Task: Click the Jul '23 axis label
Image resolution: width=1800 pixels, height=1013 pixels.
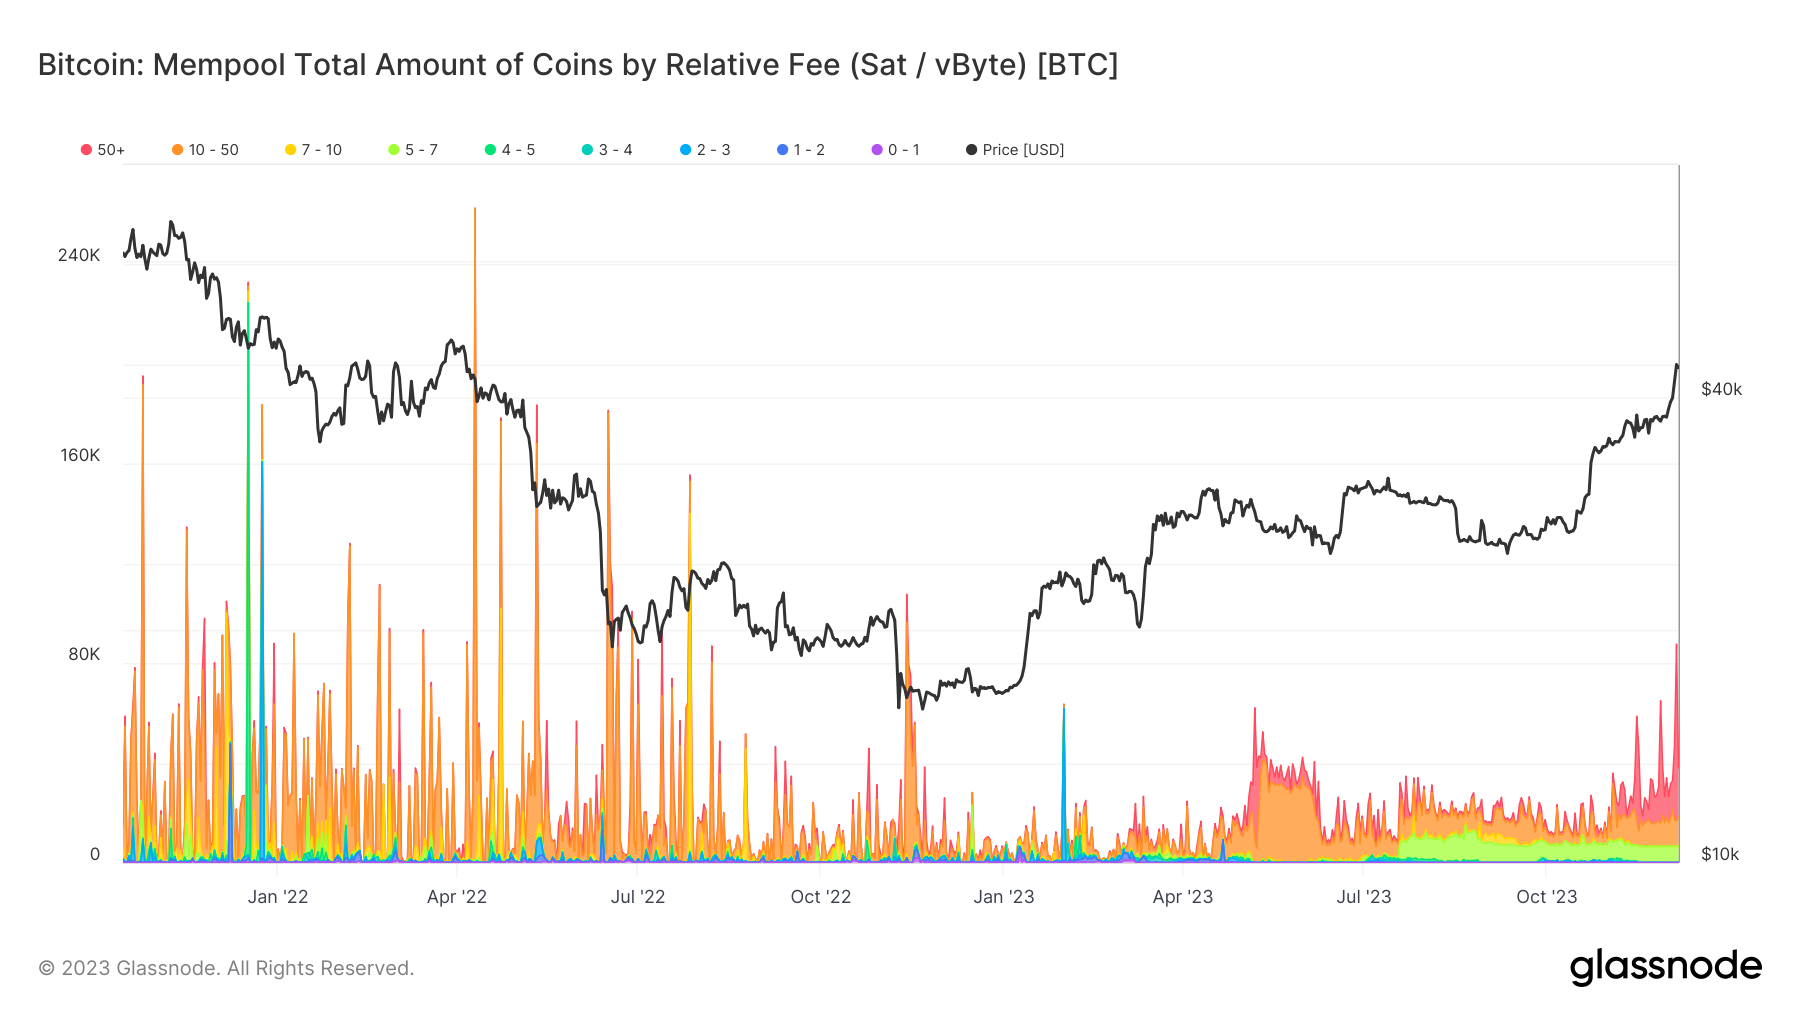Action: (x=1364, y=897)
